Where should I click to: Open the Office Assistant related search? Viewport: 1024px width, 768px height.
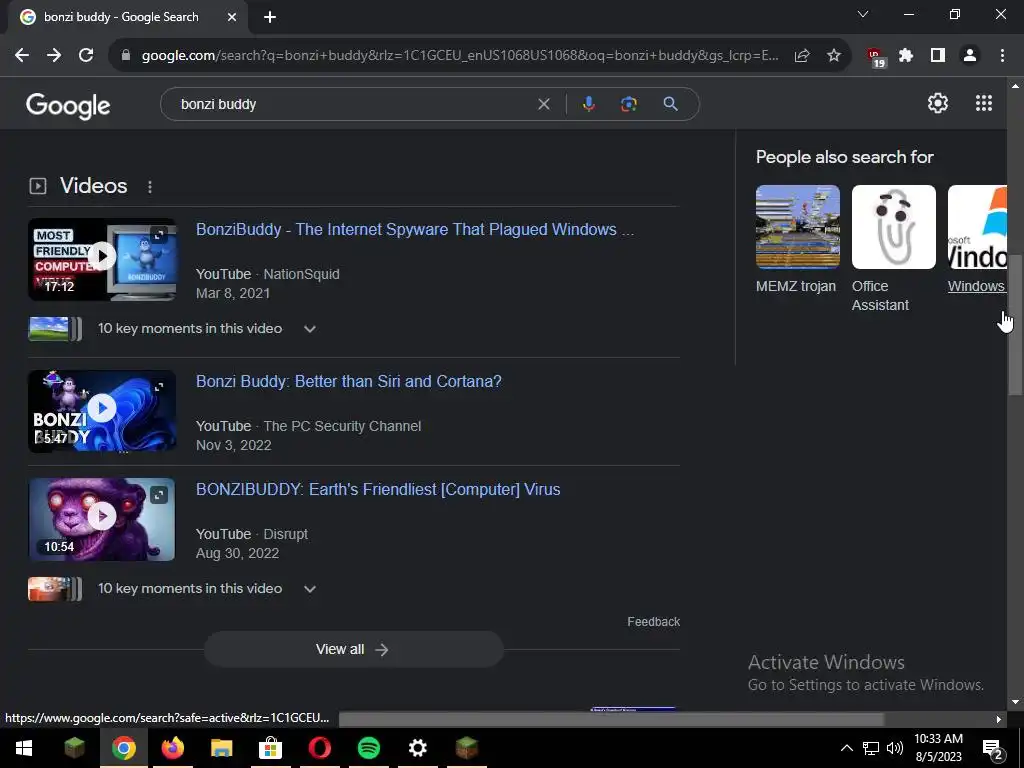coord(893,249)
